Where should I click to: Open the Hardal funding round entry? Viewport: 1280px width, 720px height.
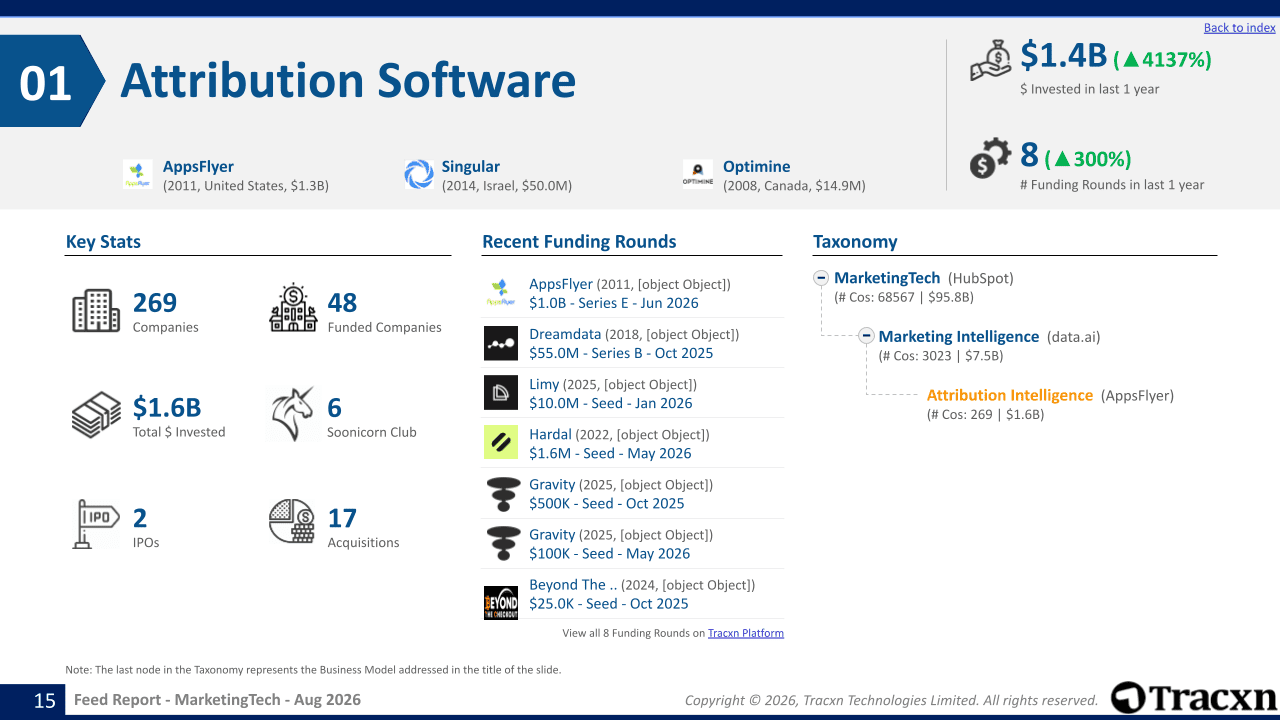550,434
